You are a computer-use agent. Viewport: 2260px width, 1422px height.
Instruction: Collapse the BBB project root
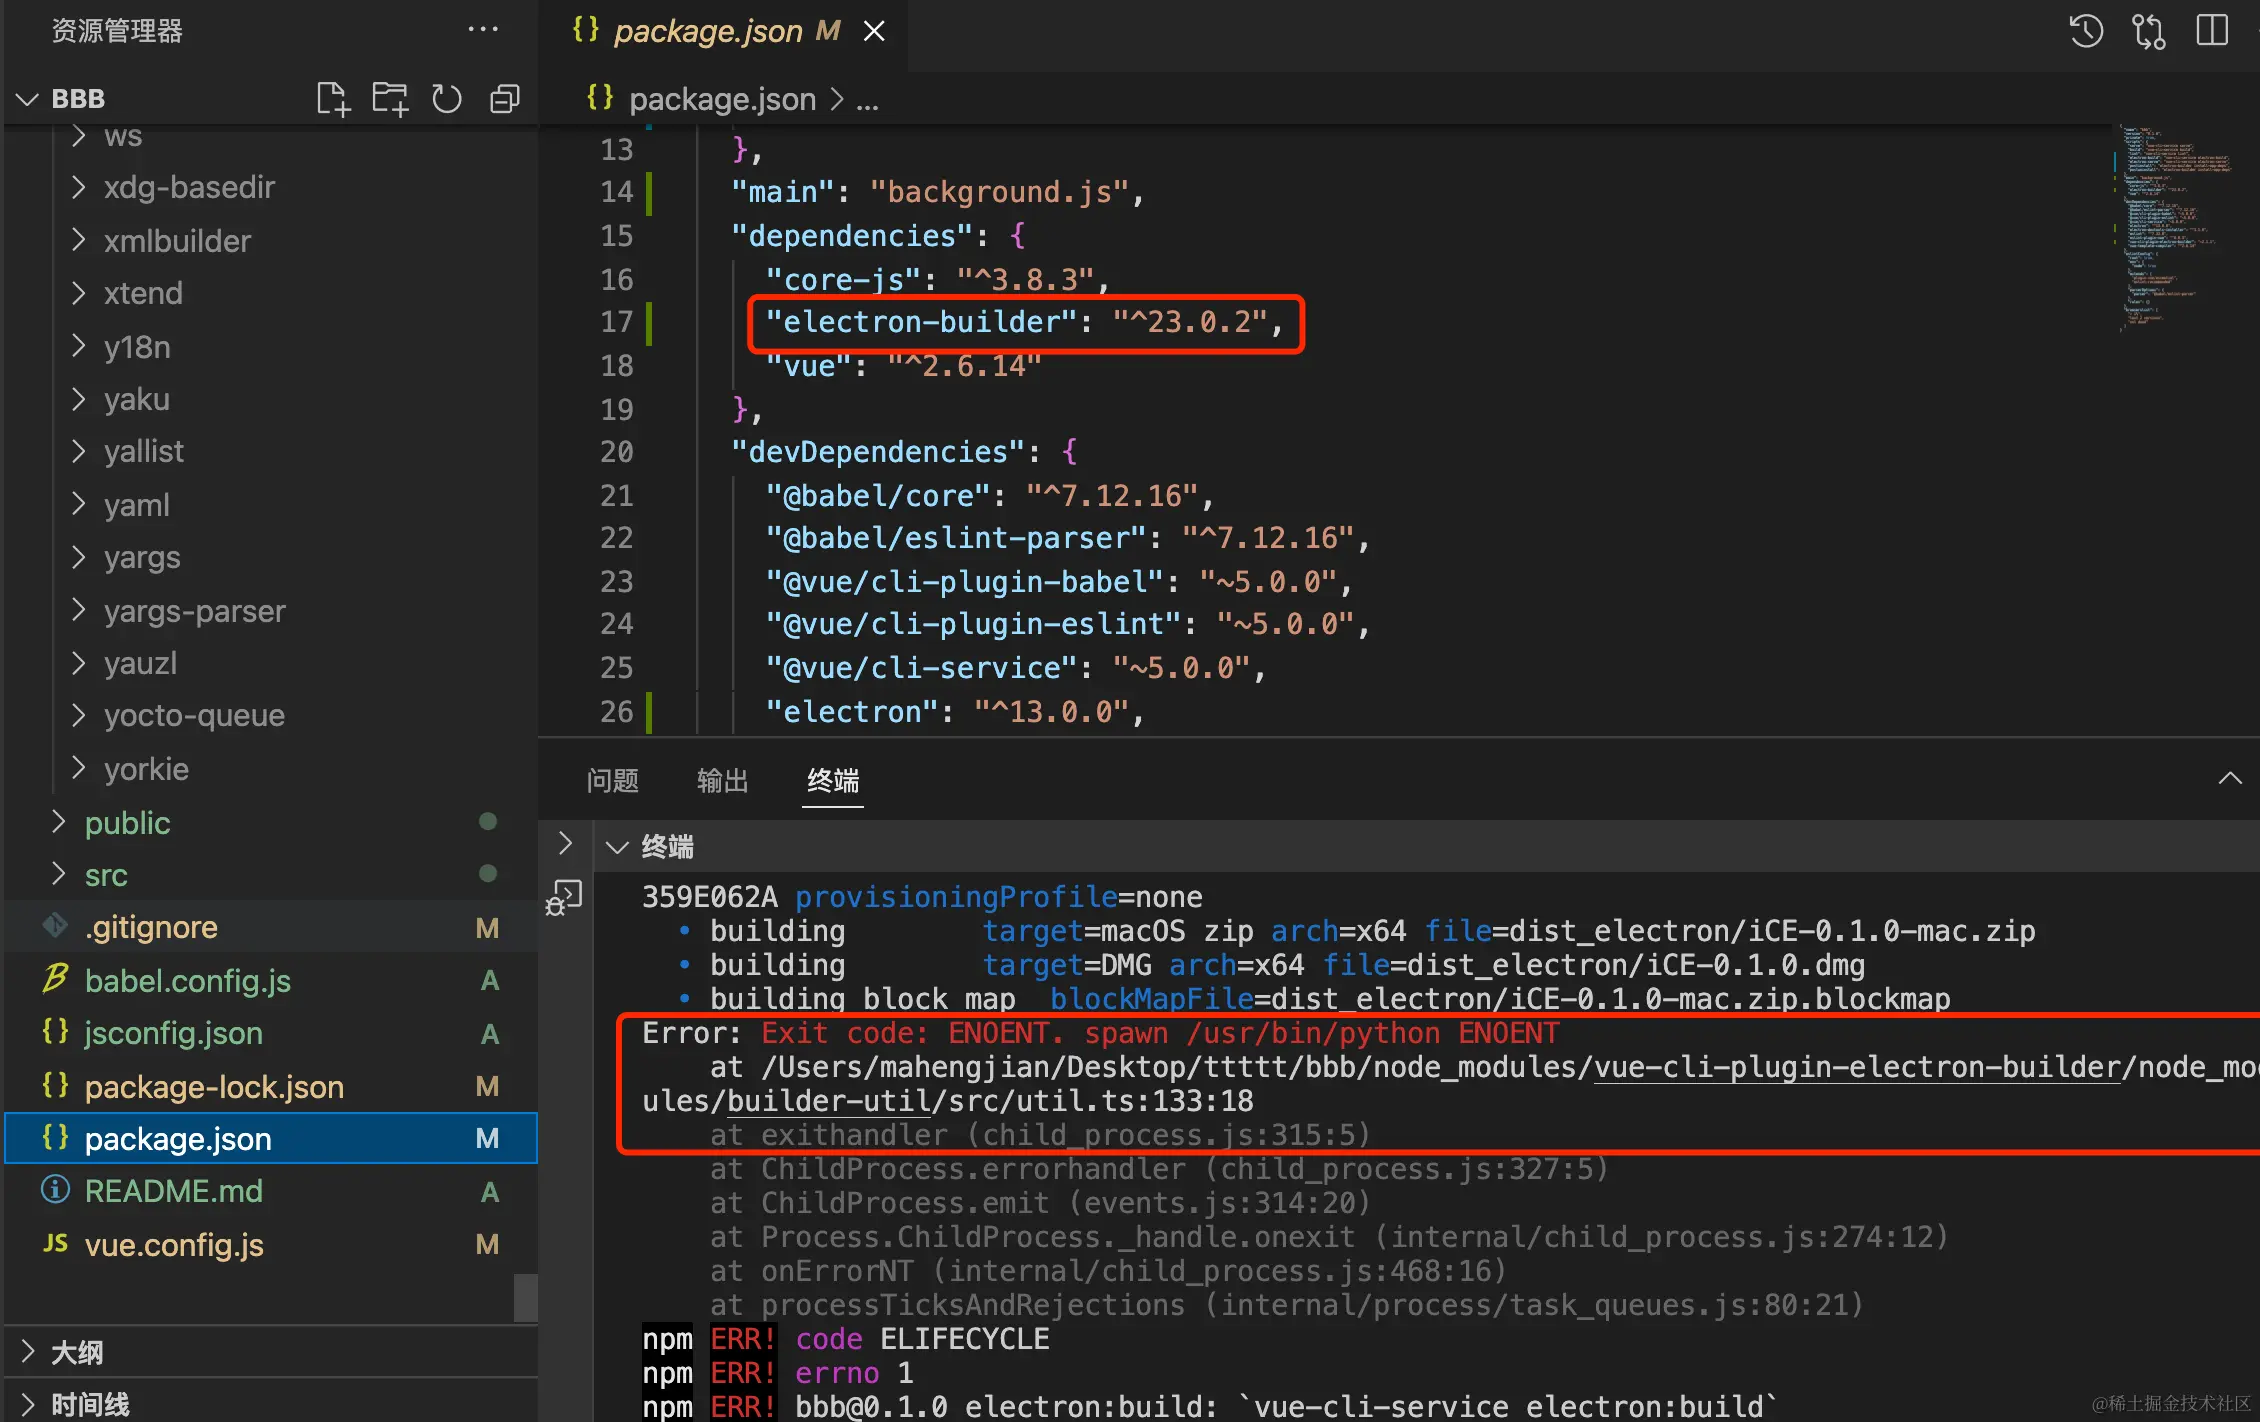[x=28, y=99]
